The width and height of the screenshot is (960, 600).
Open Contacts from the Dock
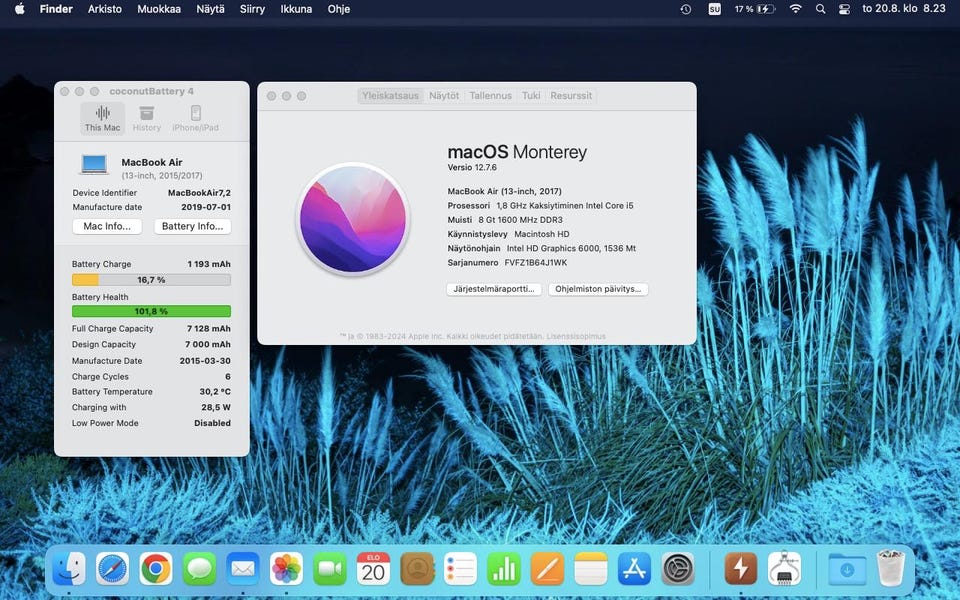coord(417,569)
